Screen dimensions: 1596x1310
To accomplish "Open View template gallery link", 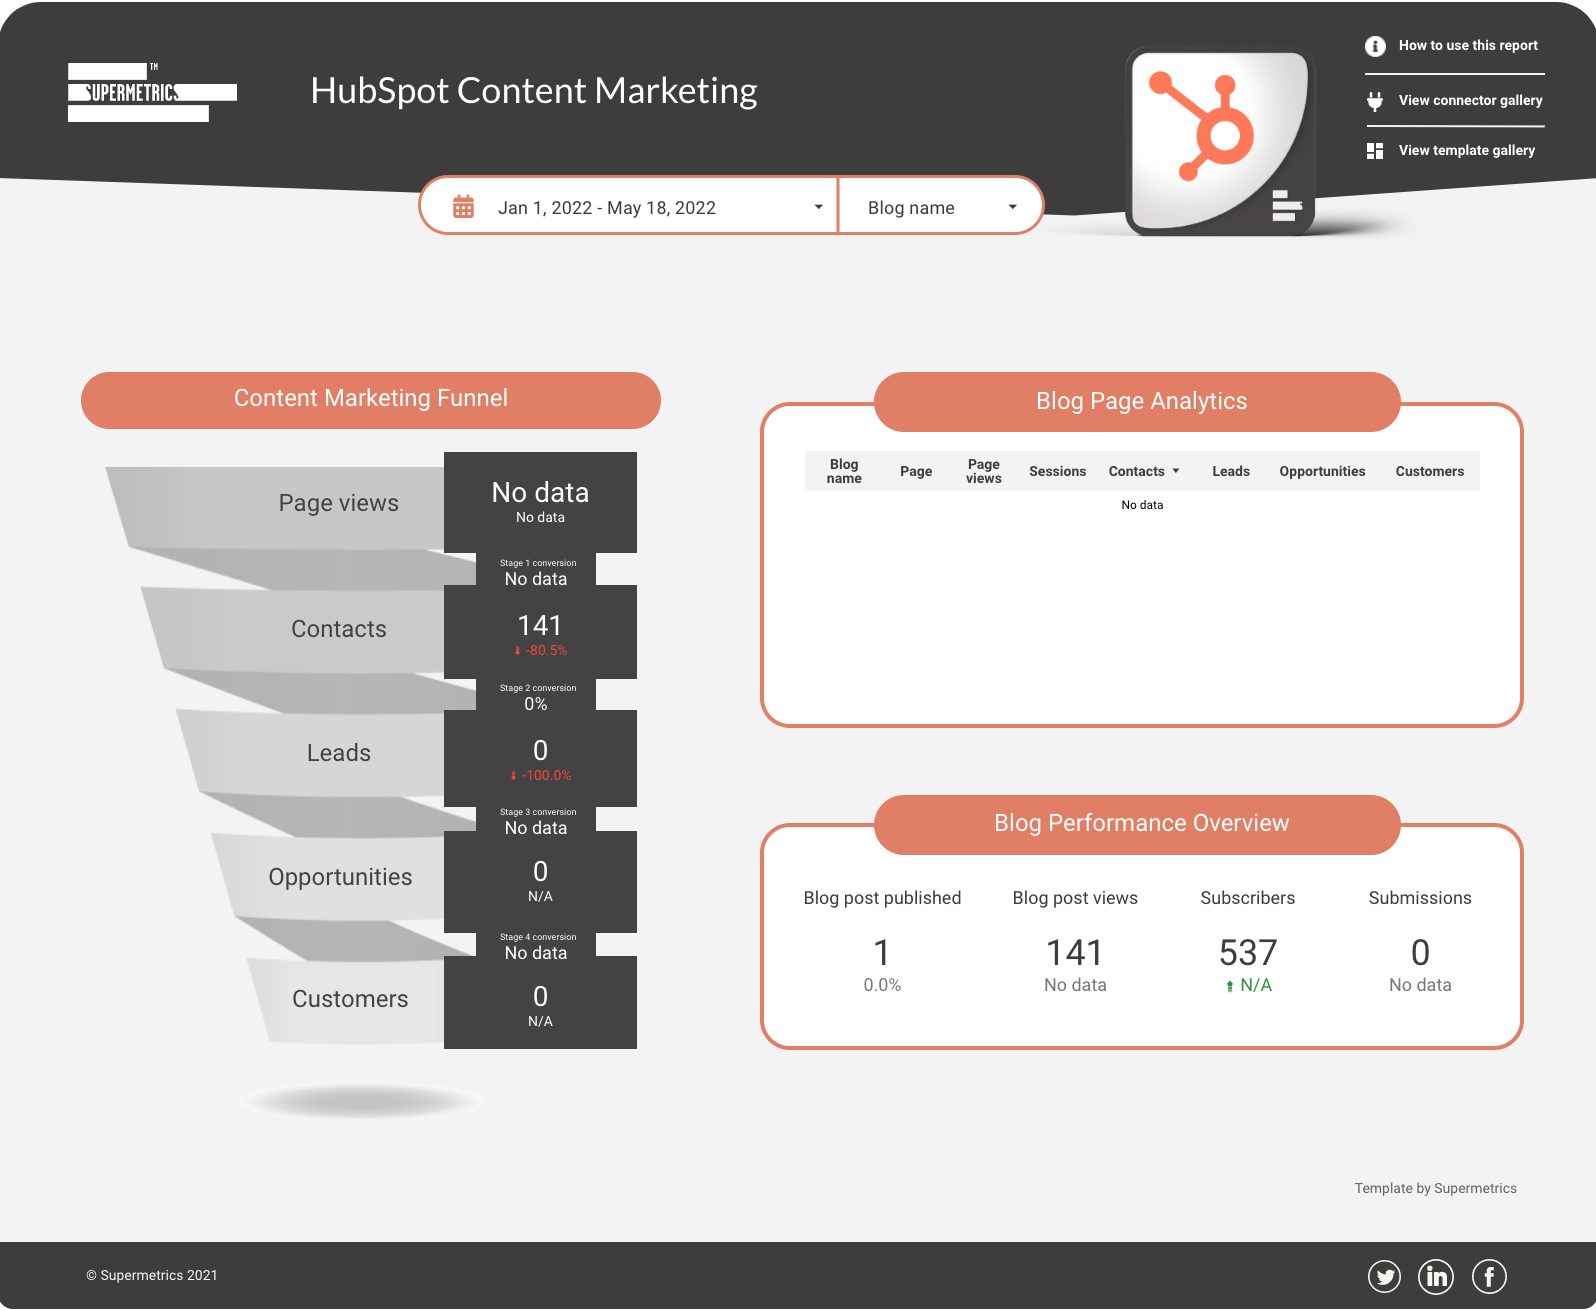I will click(1466, 151).
